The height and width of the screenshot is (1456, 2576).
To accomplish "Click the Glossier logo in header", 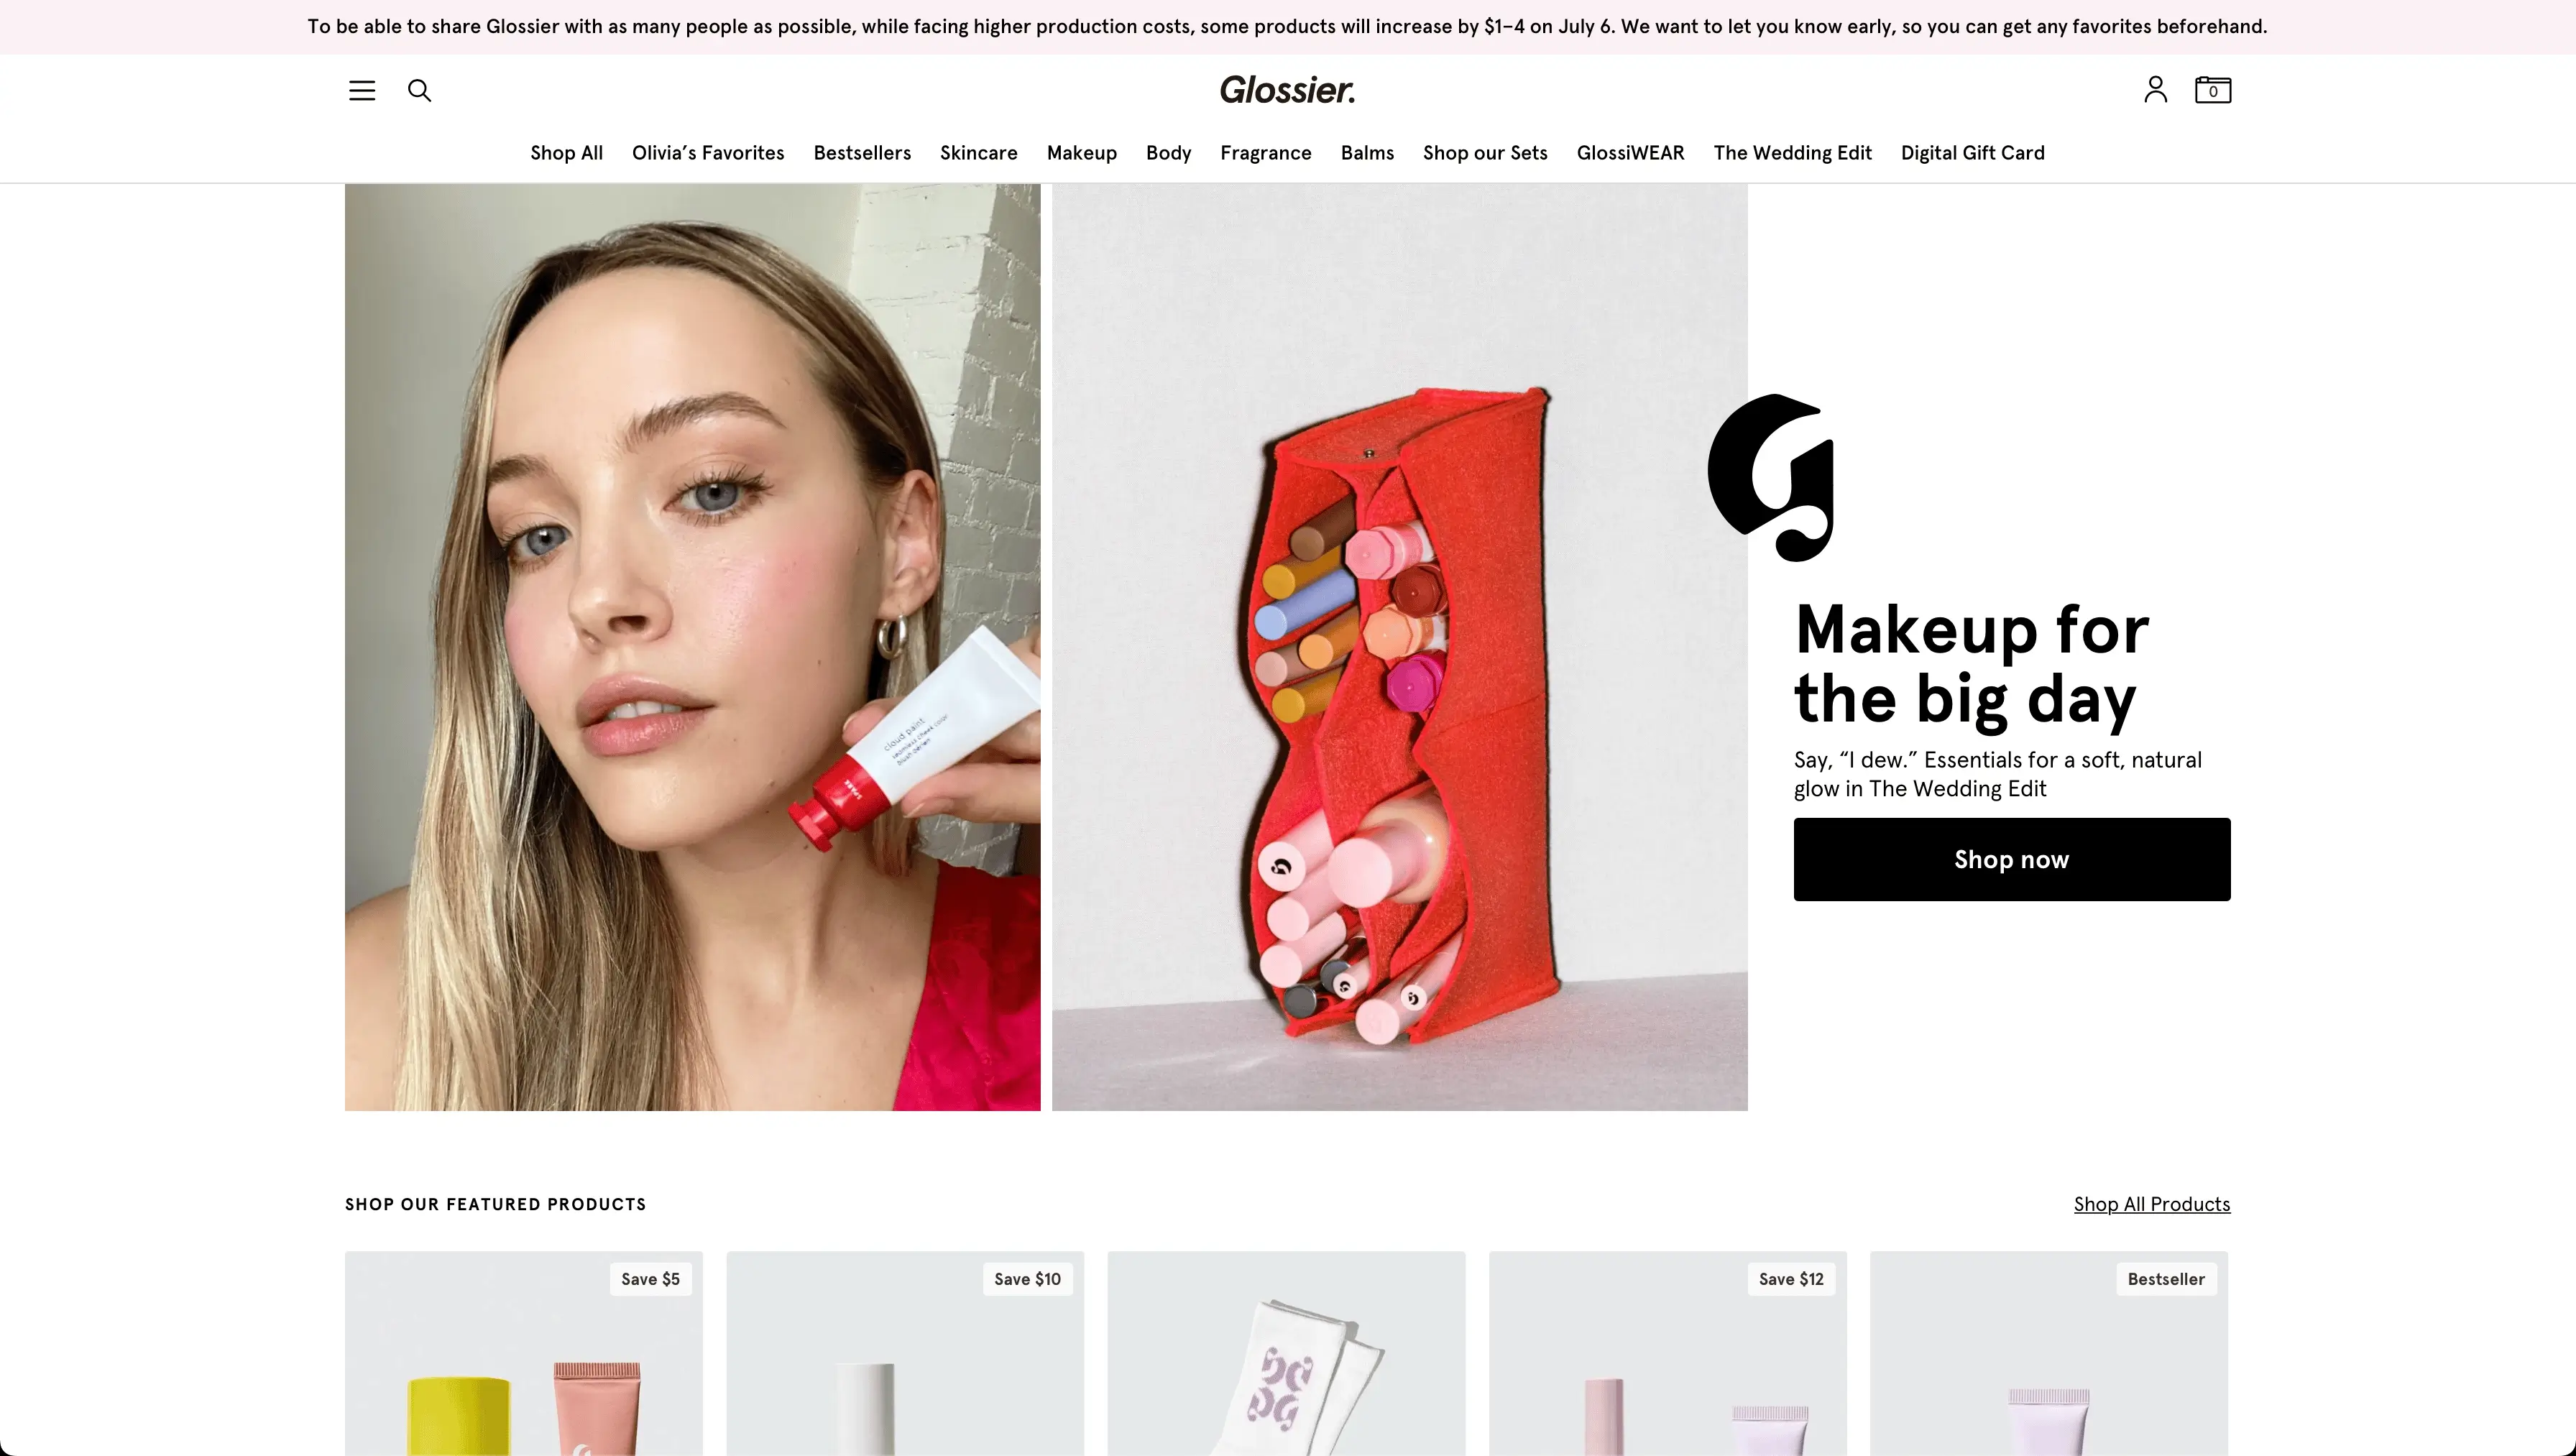I will coord(1287,90).
